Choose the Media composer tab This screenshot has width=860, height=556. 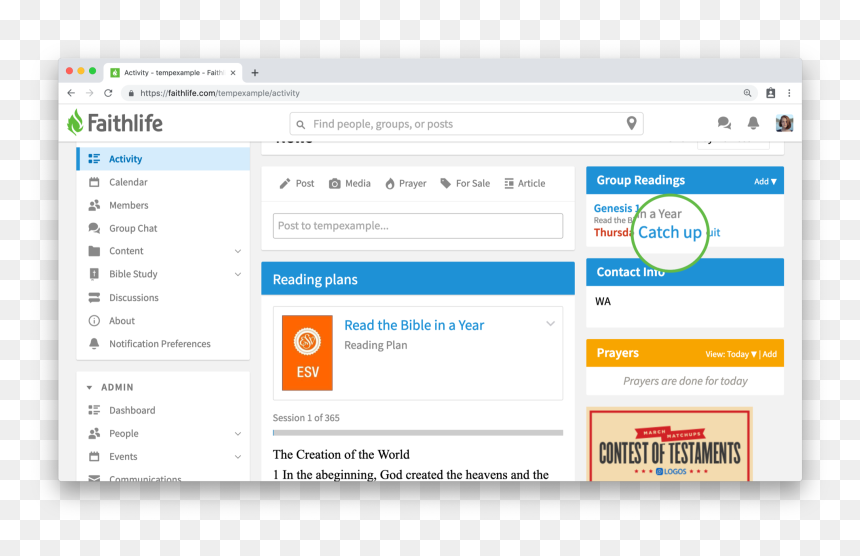pyautogui.click(x=349, y=184)
